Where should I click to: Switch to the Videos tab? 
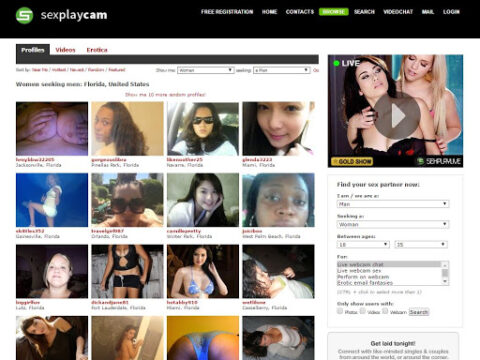pyautogui.click(x=65, y=50)
